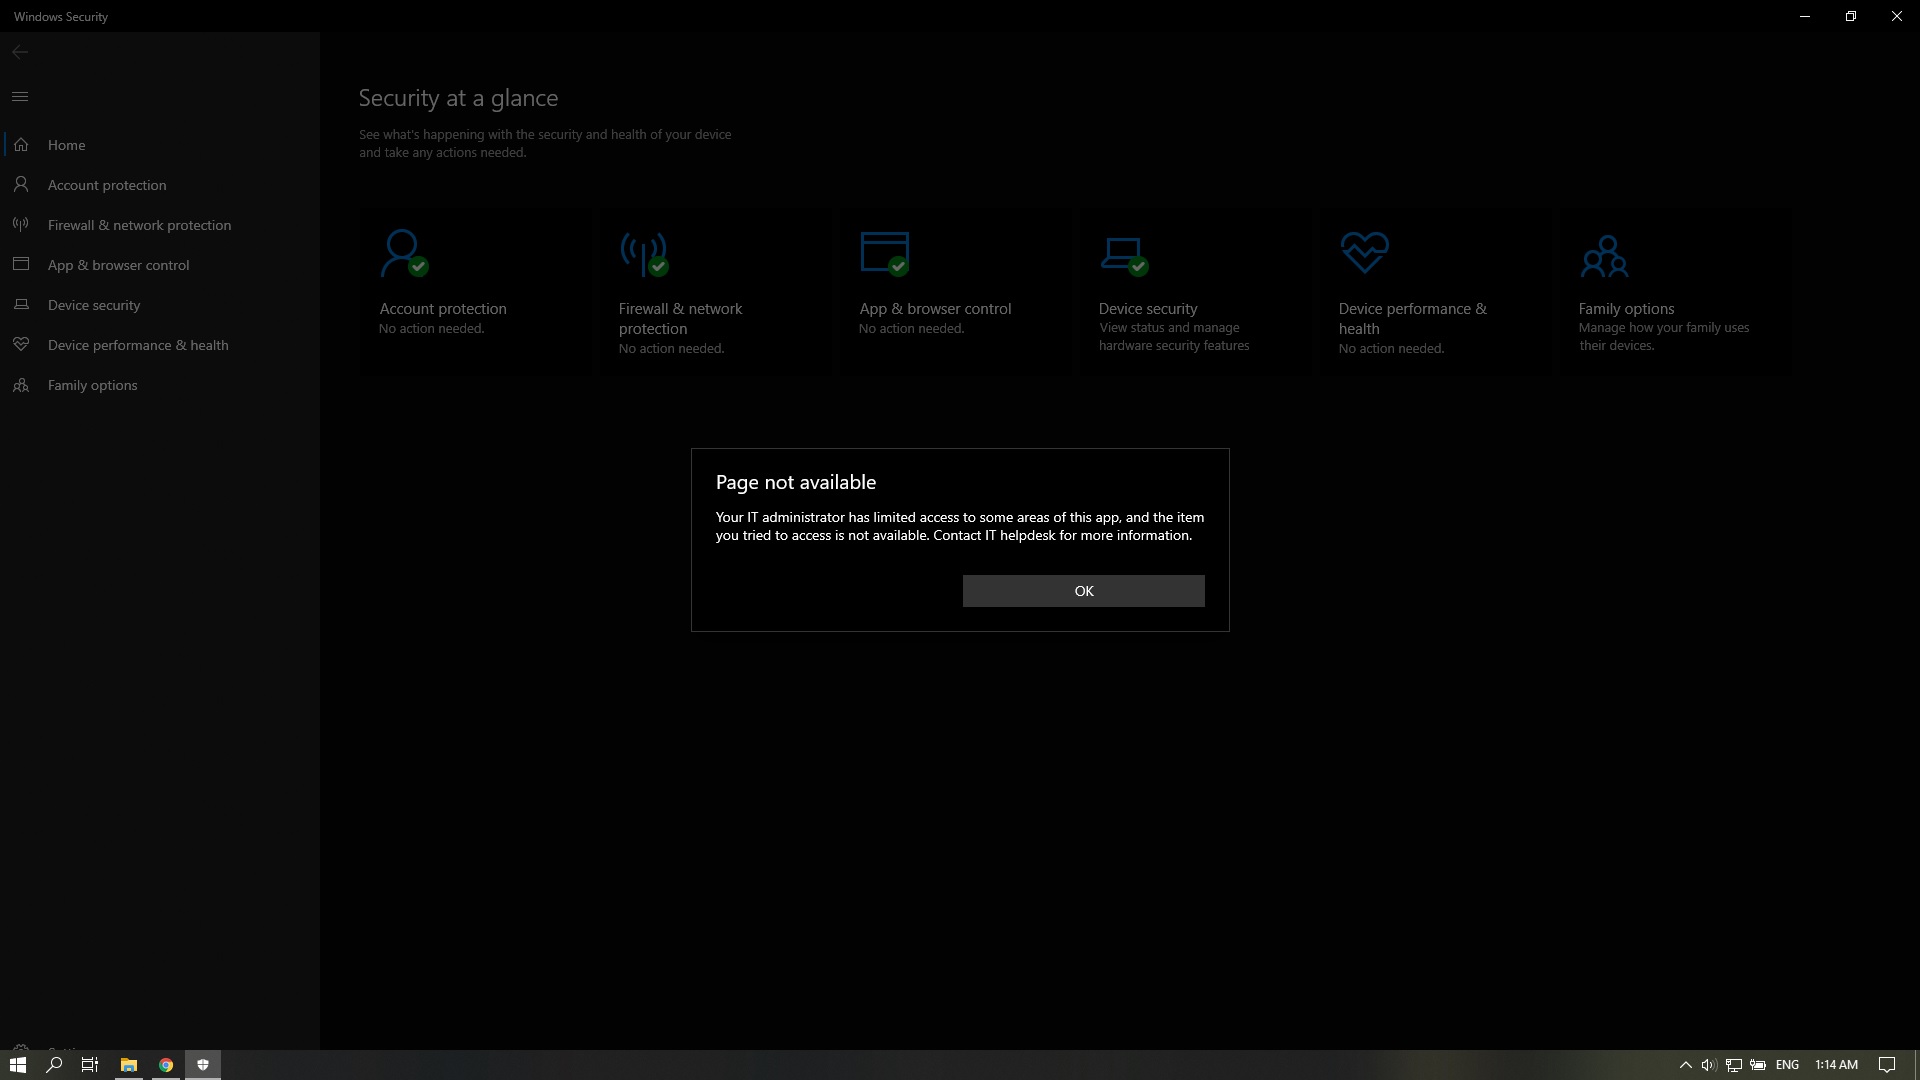Click Account protection tile icon
Image resolution: width=1920 pixels, height=1080 pixels.
(404, 253)
